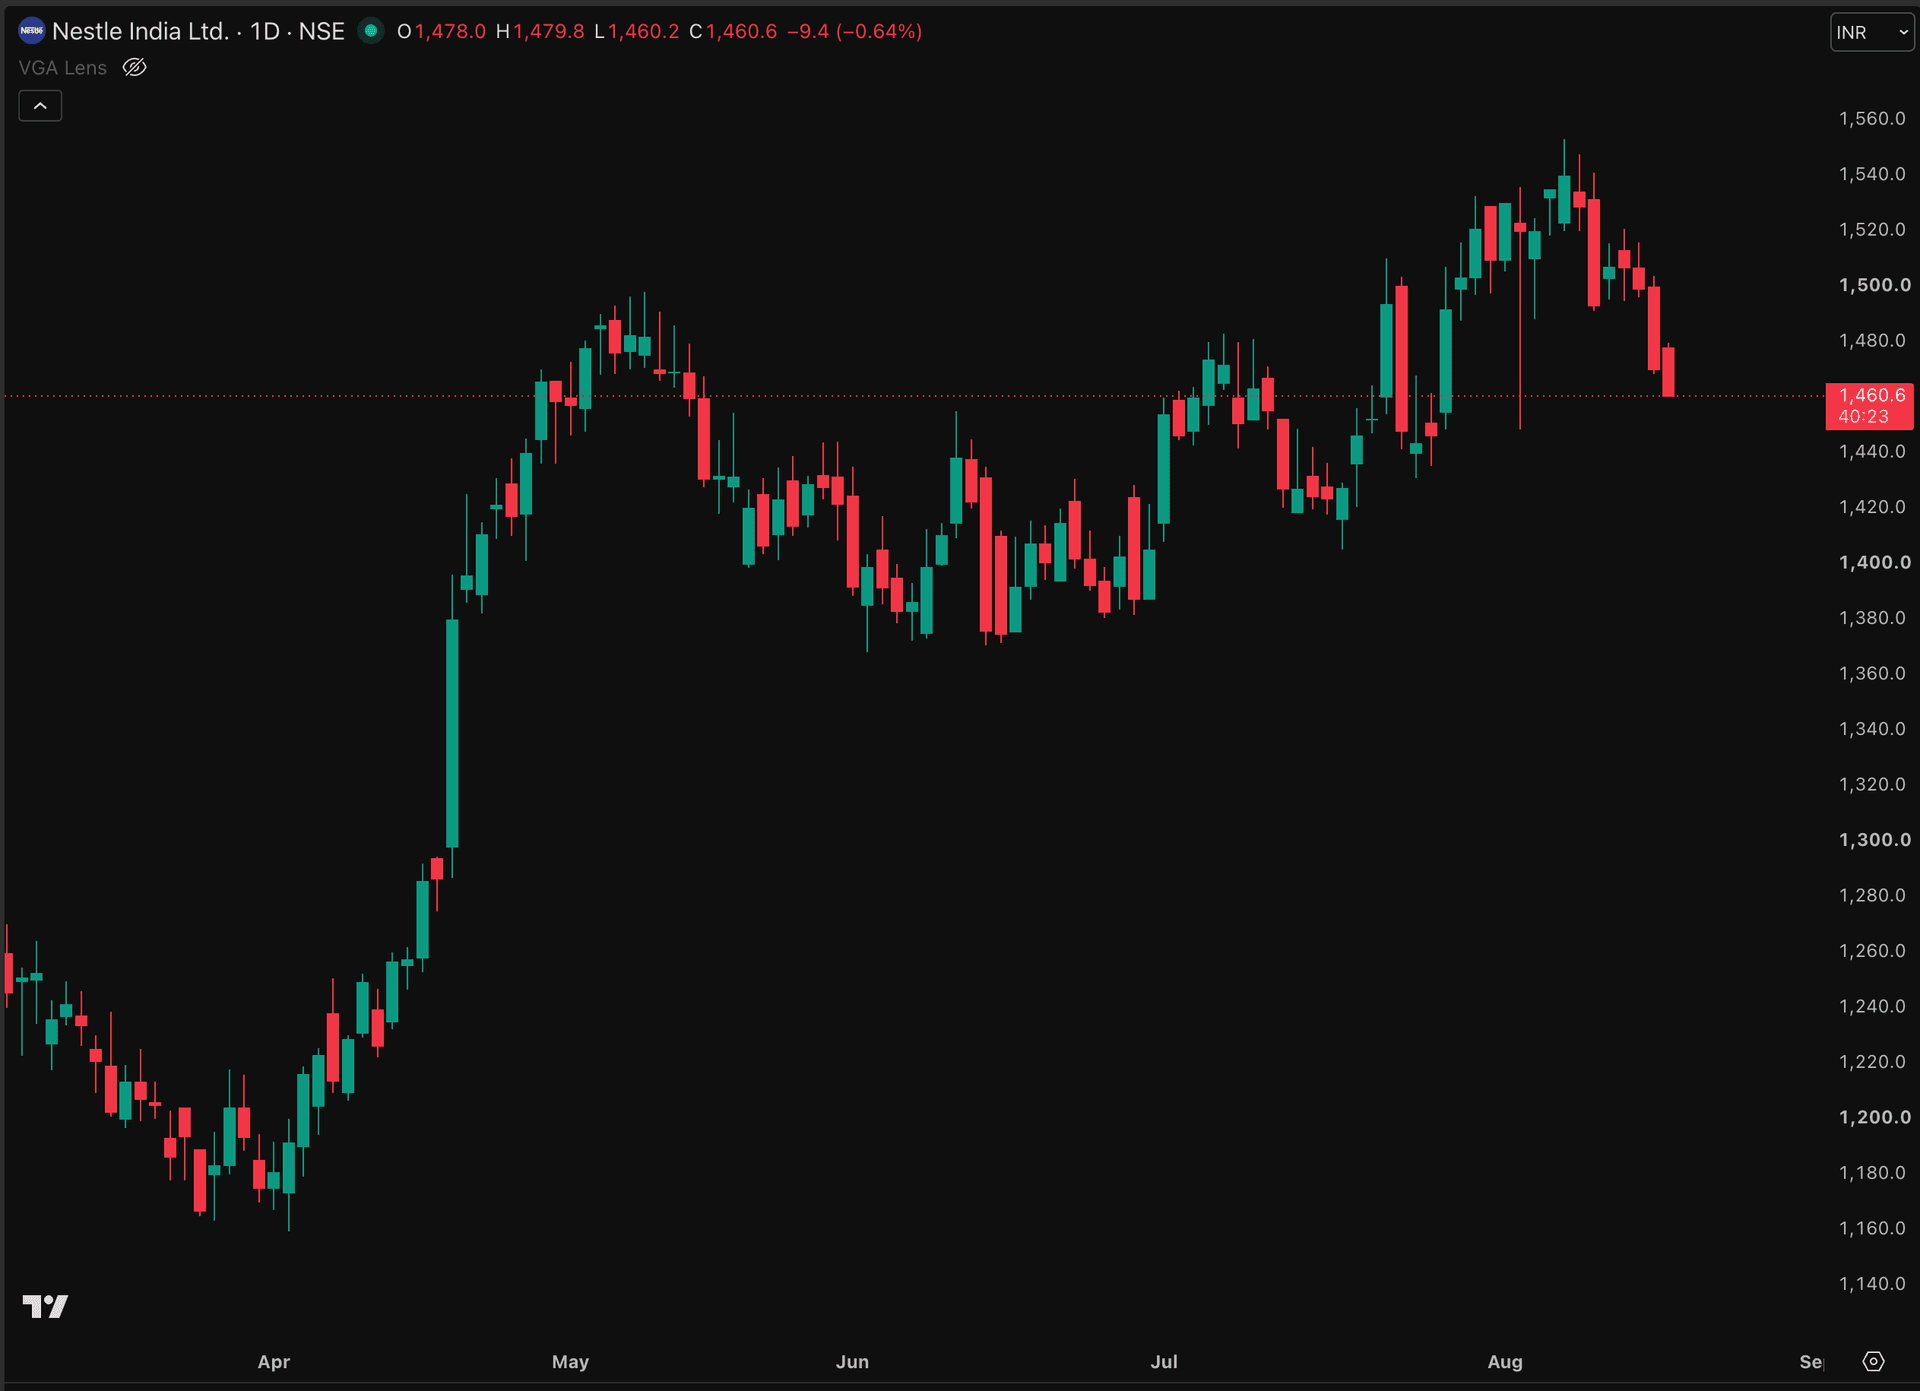Click the 1,440.0 price axis label

[1872, 451]
